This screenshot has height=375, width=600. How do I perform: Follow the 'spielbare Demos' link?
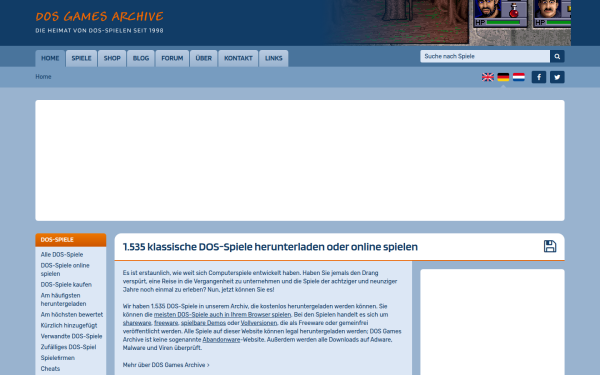(203, 323)
